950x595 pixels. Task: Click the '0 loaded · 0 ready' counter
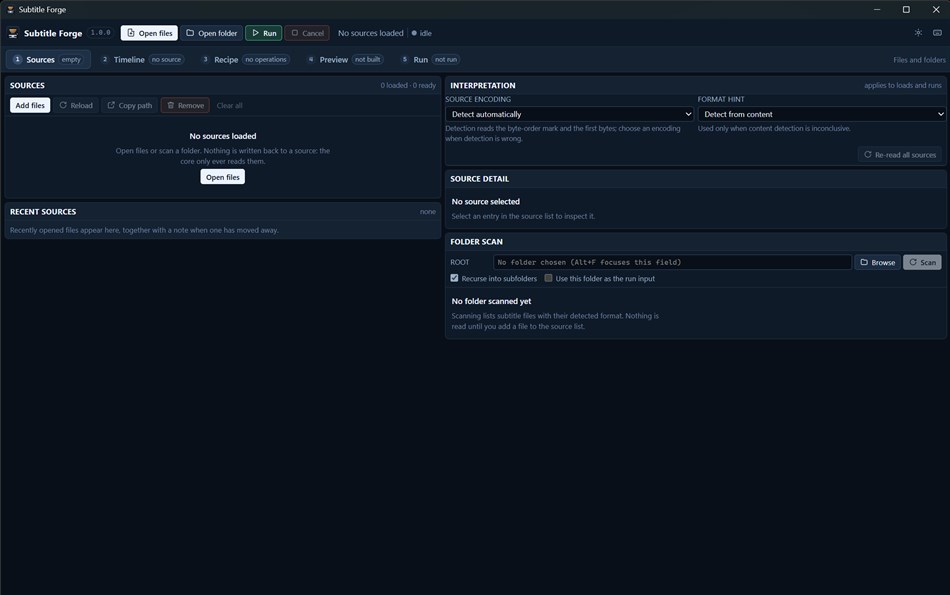coord(408,85)
